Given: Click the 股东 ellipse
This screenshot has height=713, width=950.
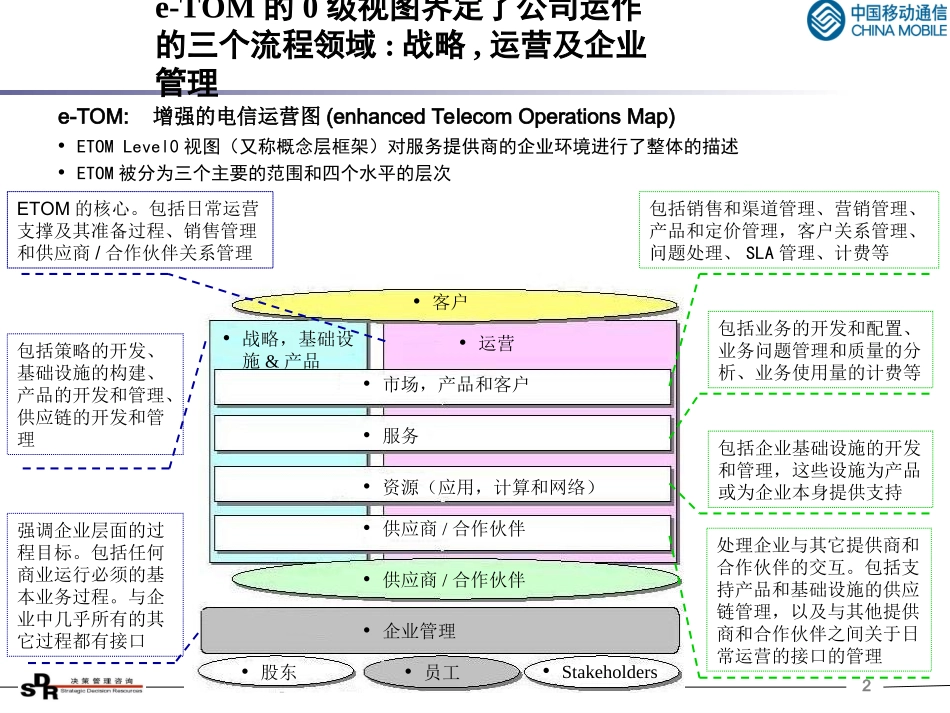Looking at the screenshot, I should (x=276, y=672).
